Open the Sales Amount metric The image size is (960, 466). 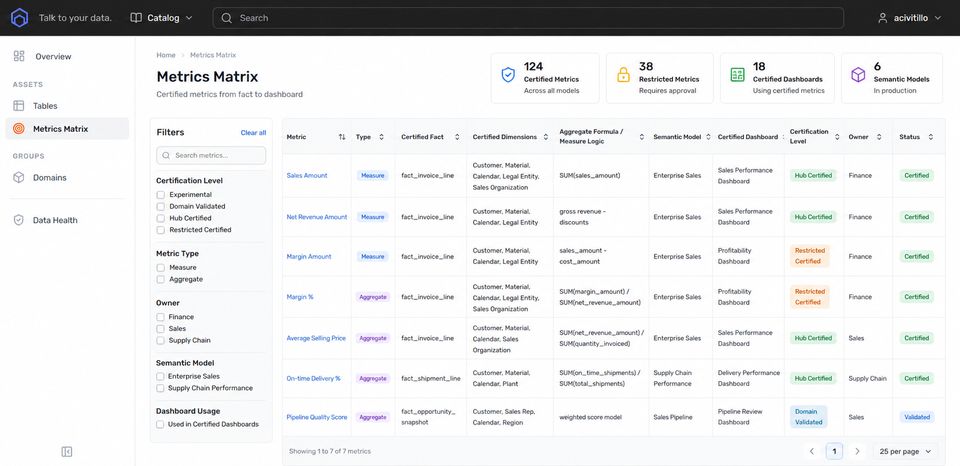click(x=307, y=176)
